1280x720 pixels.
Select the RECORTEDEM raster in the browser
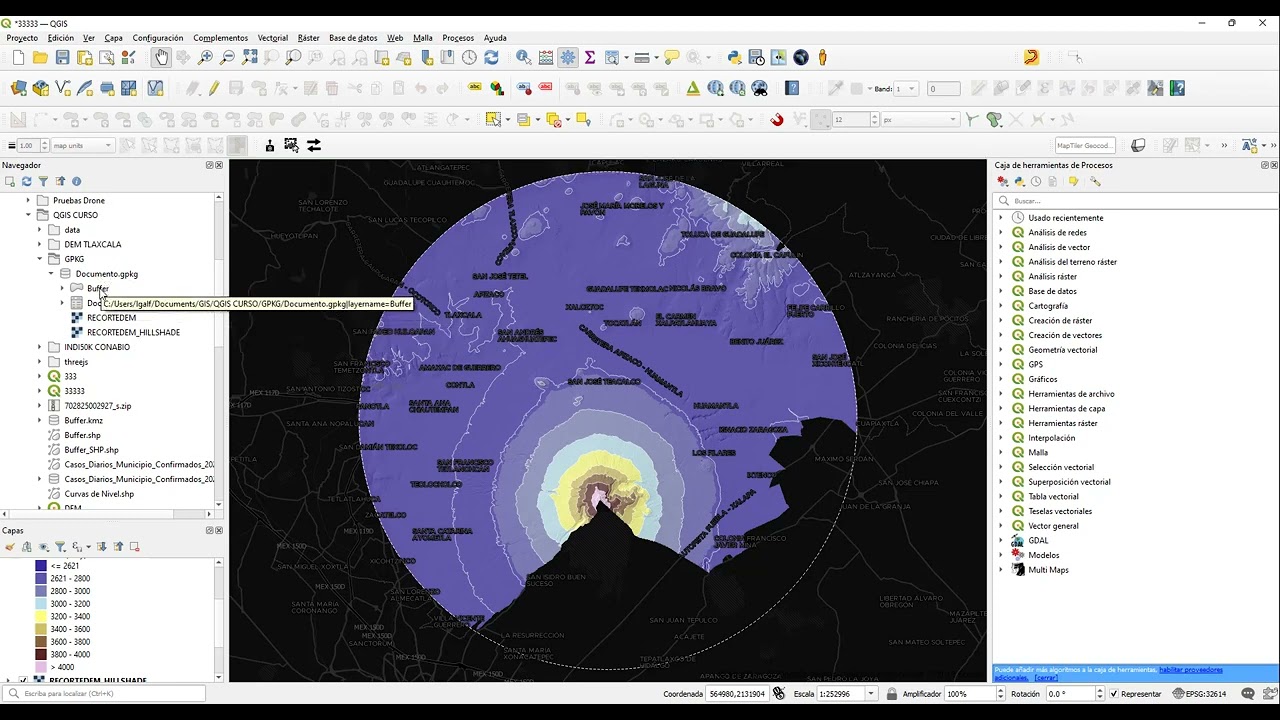coord(111,318)
